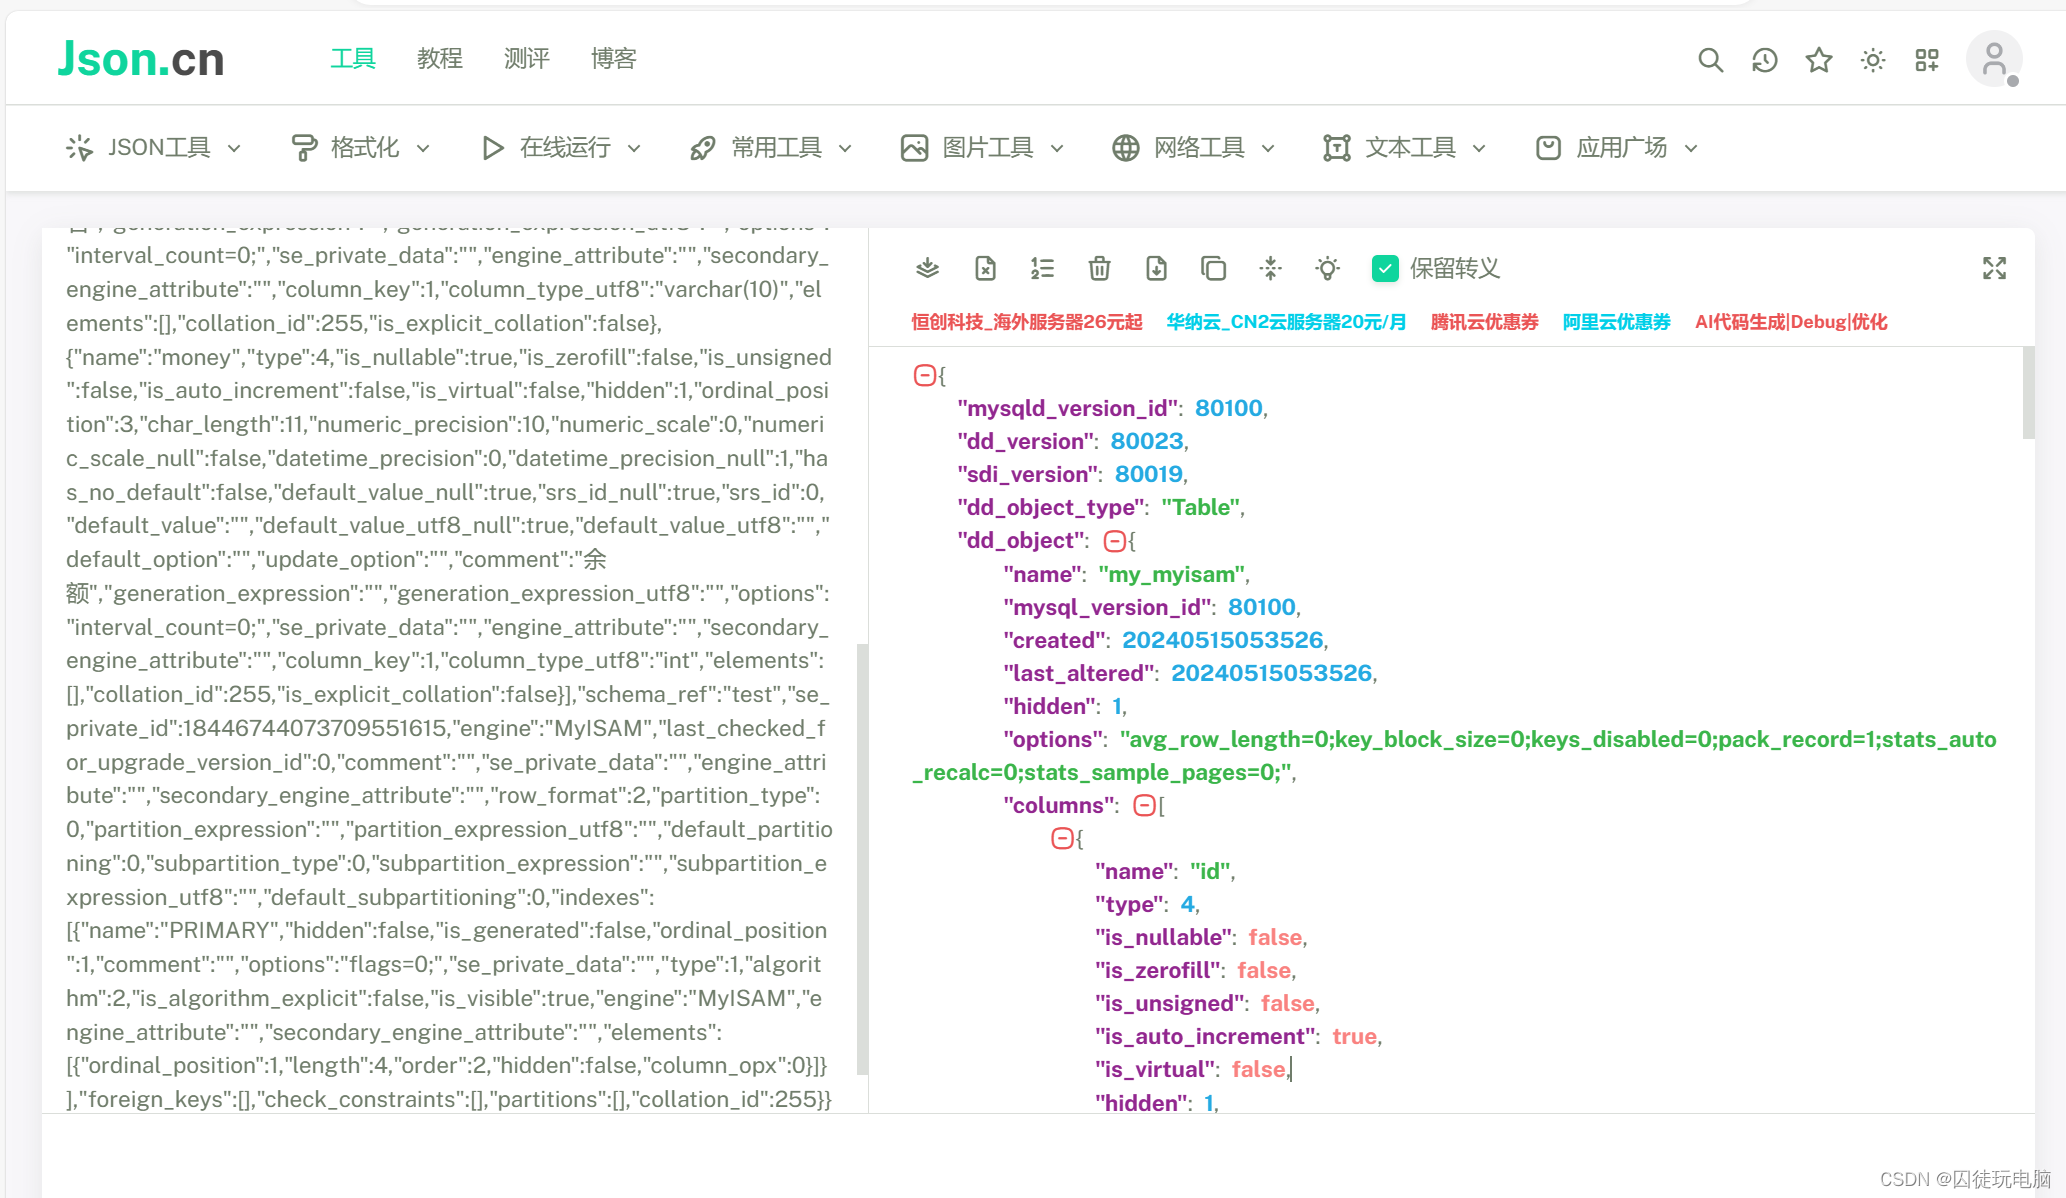Open 恒创科技_海外服务器26元起 ad link
Screen dimensions: 2066x1198
coord(1027,322)
